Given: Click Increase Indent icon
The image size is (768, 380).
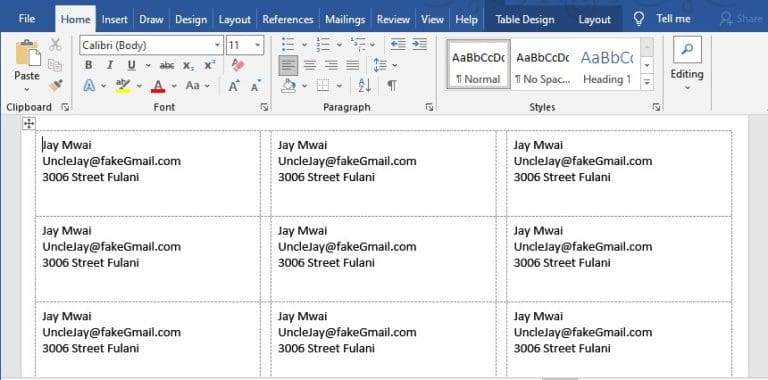Looking at the screenshot, I should (419, 45).
